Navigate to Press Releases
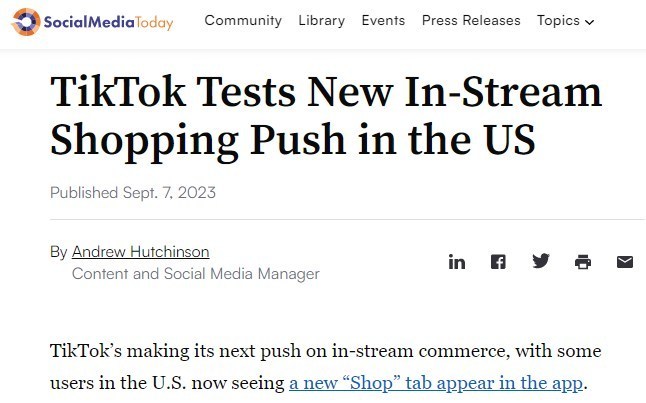Image resolution: width=646 pixels, height=403 pixels. 471,20
